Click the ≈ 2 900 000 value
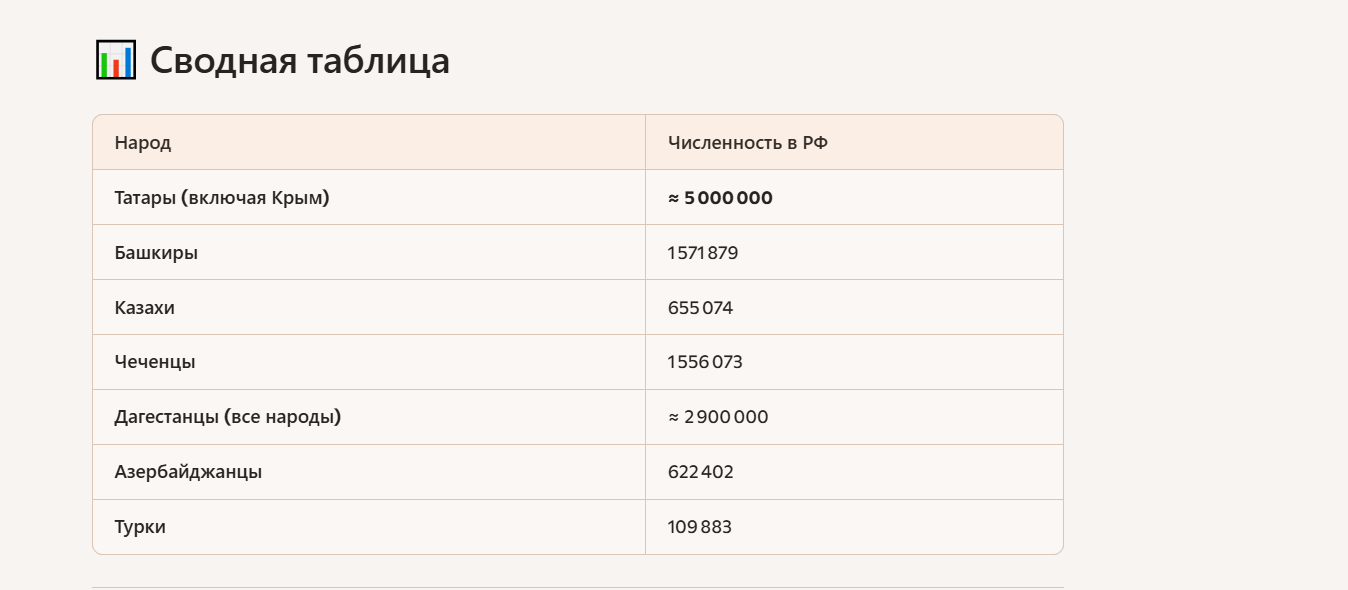The width and height of the screenshot is (1348, 590). [x=718, y=417]
